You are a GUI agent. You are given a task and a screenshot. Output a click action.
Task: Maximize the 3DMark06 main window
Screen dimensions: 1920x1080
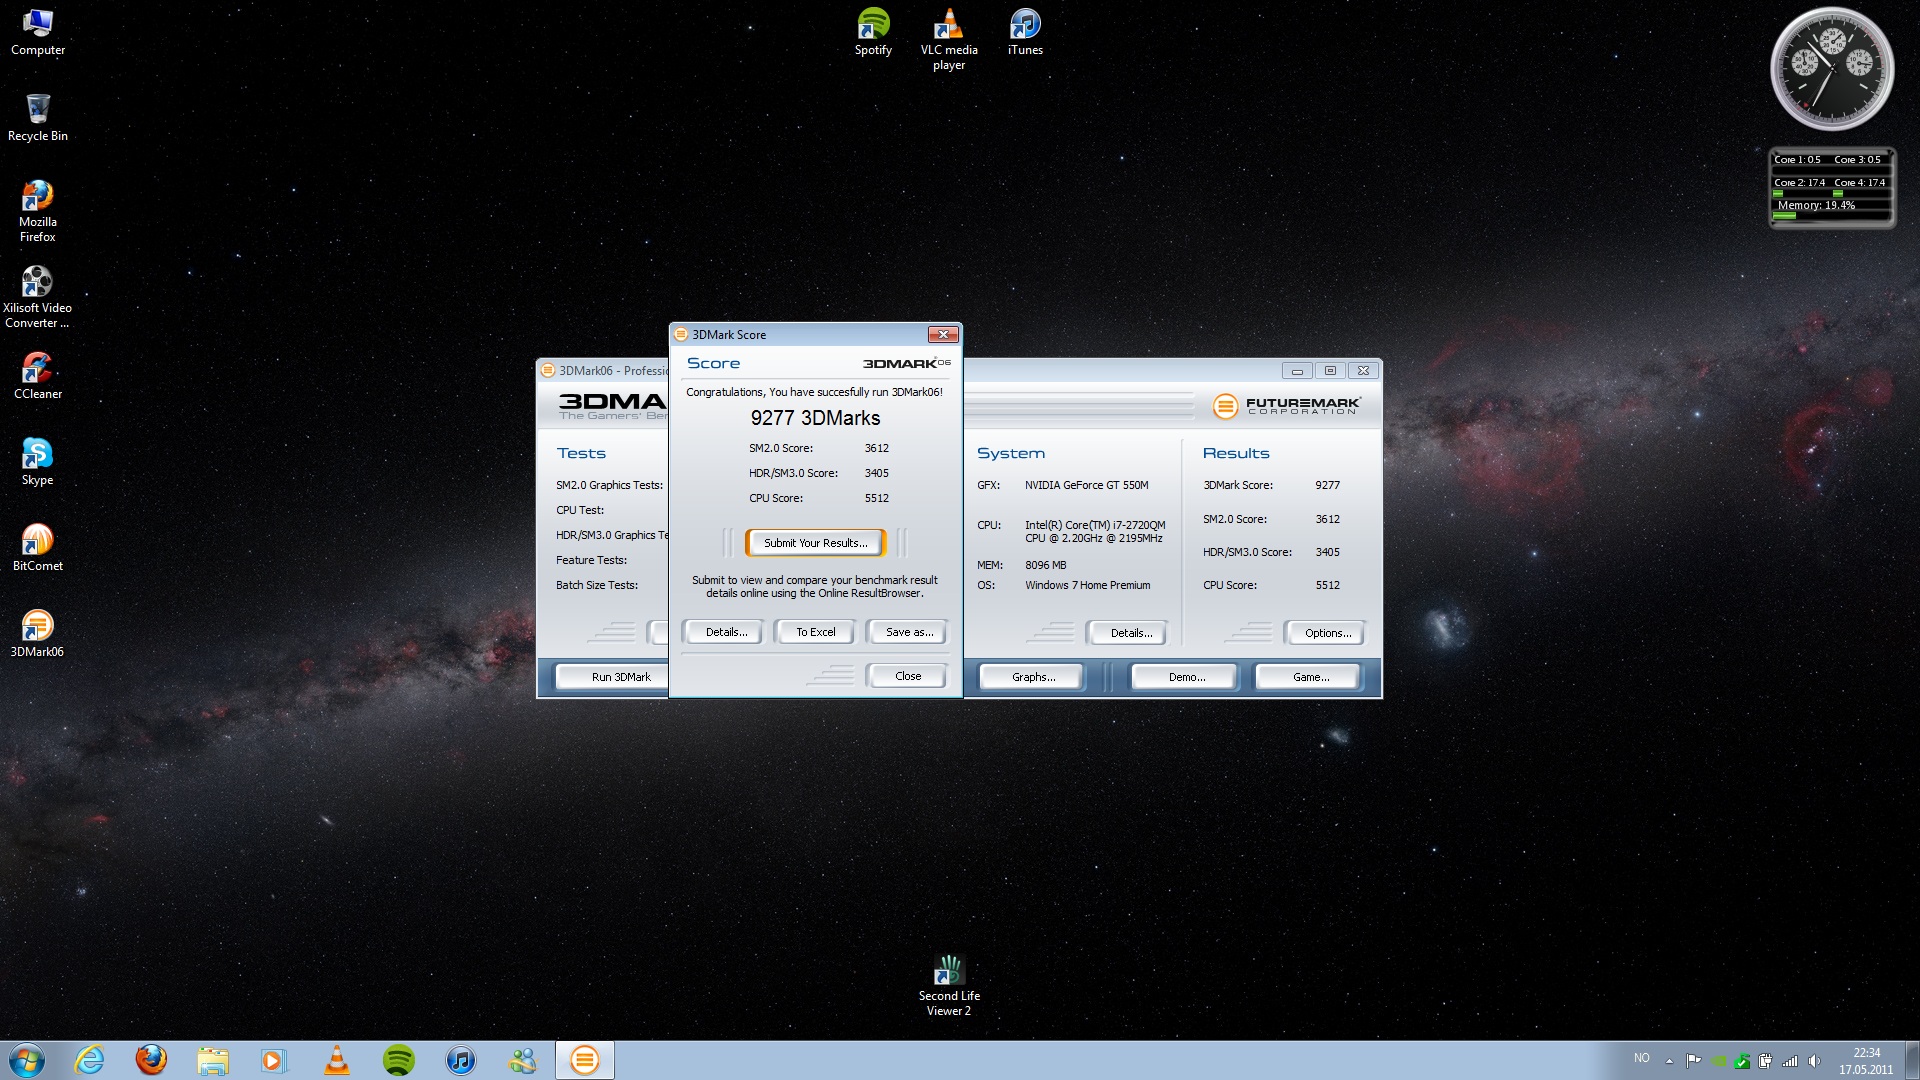1330,370
